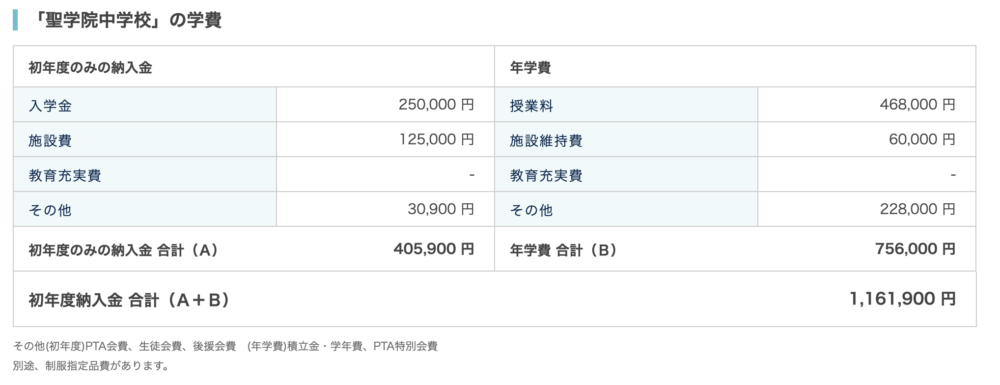The image size is (1000, 385).
Task: Select the 入学金 row label
Action: [x=145, y=105]
